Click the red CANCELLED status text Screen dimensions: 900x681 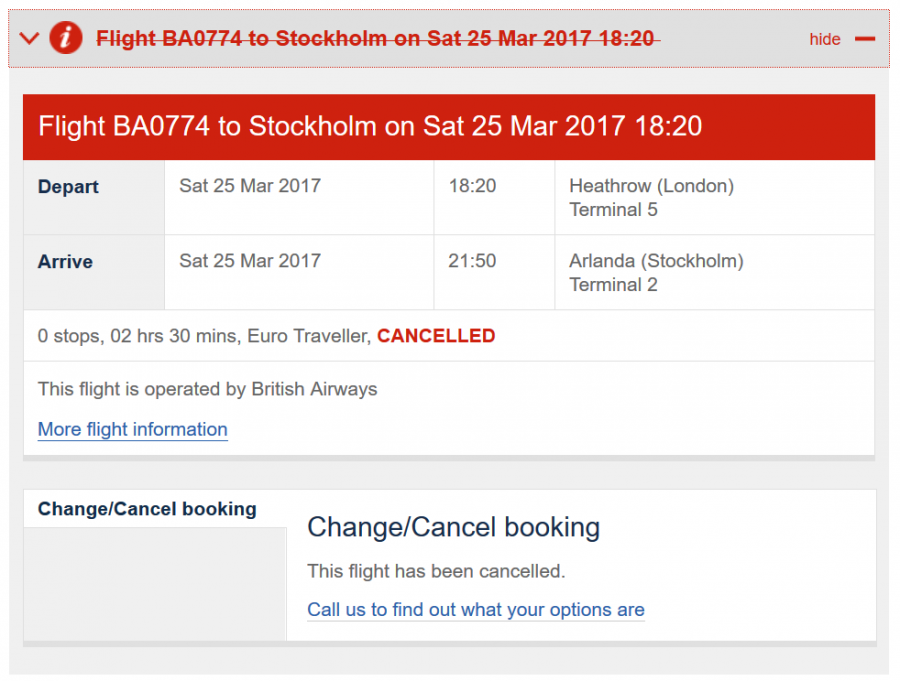click(436, 336)
